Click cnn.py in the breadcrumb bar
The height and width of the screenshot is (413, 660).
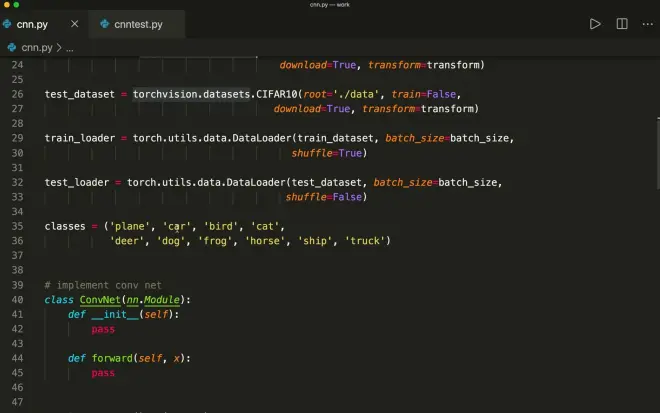tap(37, 48)
